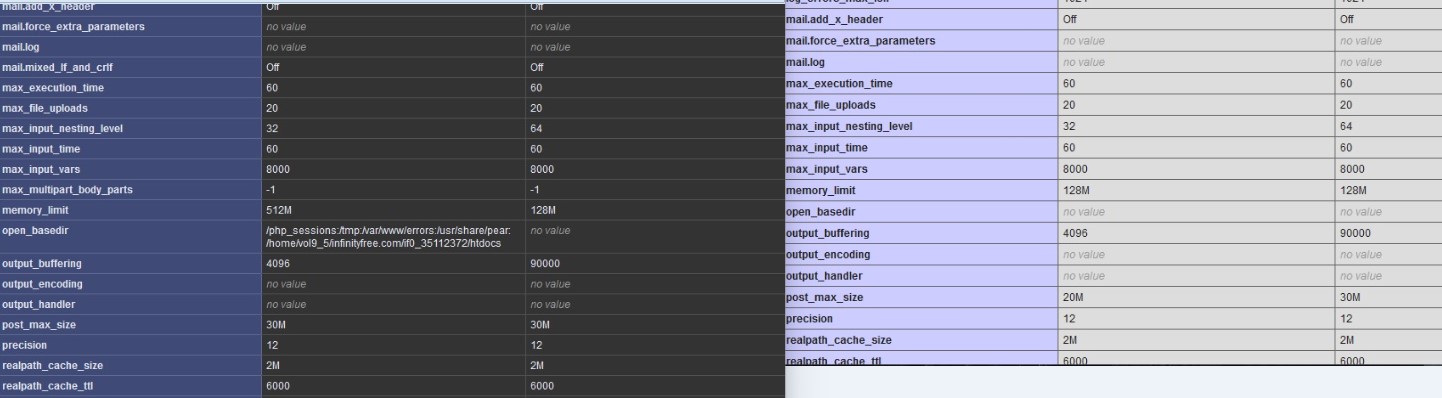Select mail.force_extra_parameters label in light table
This screenshot has width=1442, height=398.
coord(861,41)
